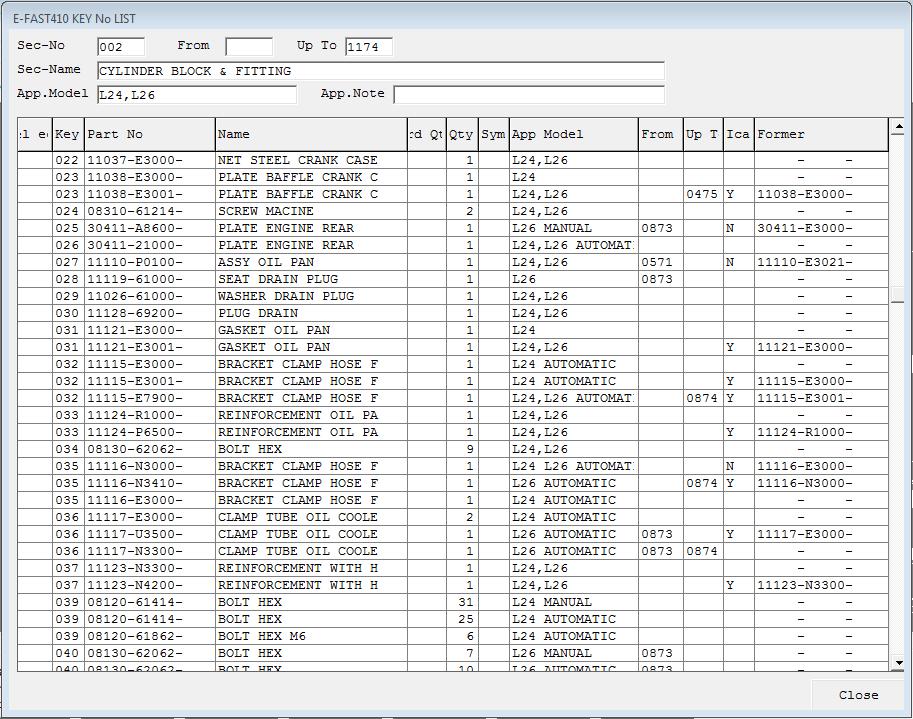Screen dimensions: 913x719
Task: Click the App.Model field with L24,L26
Action: tap(197, 94)
